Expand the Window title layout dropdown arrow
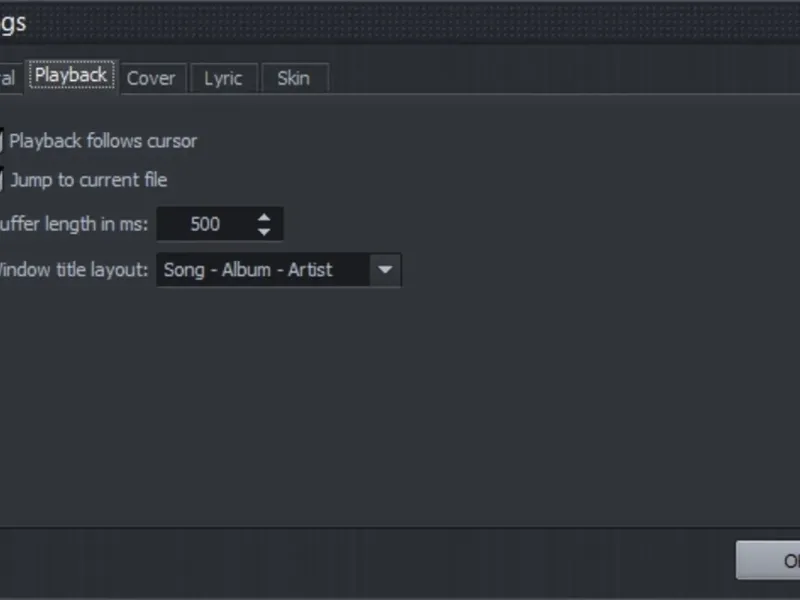Screen dimensions: 800x600 [x=385, y=269]
